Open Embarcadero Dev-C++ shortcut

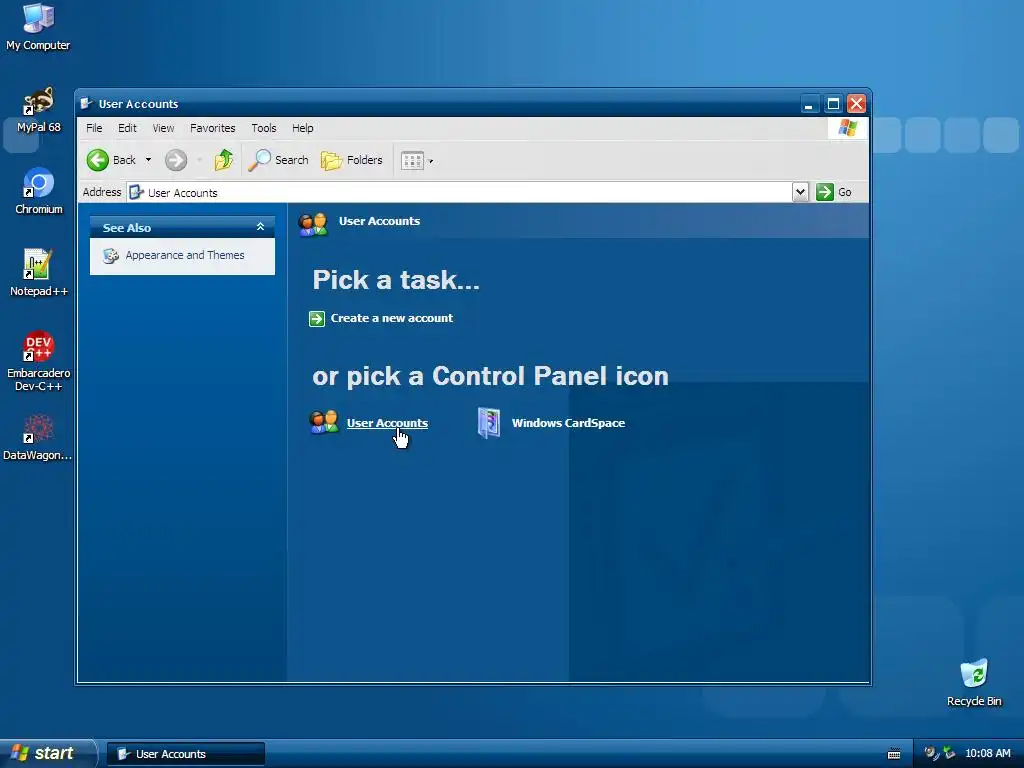(x=39, y=361)
